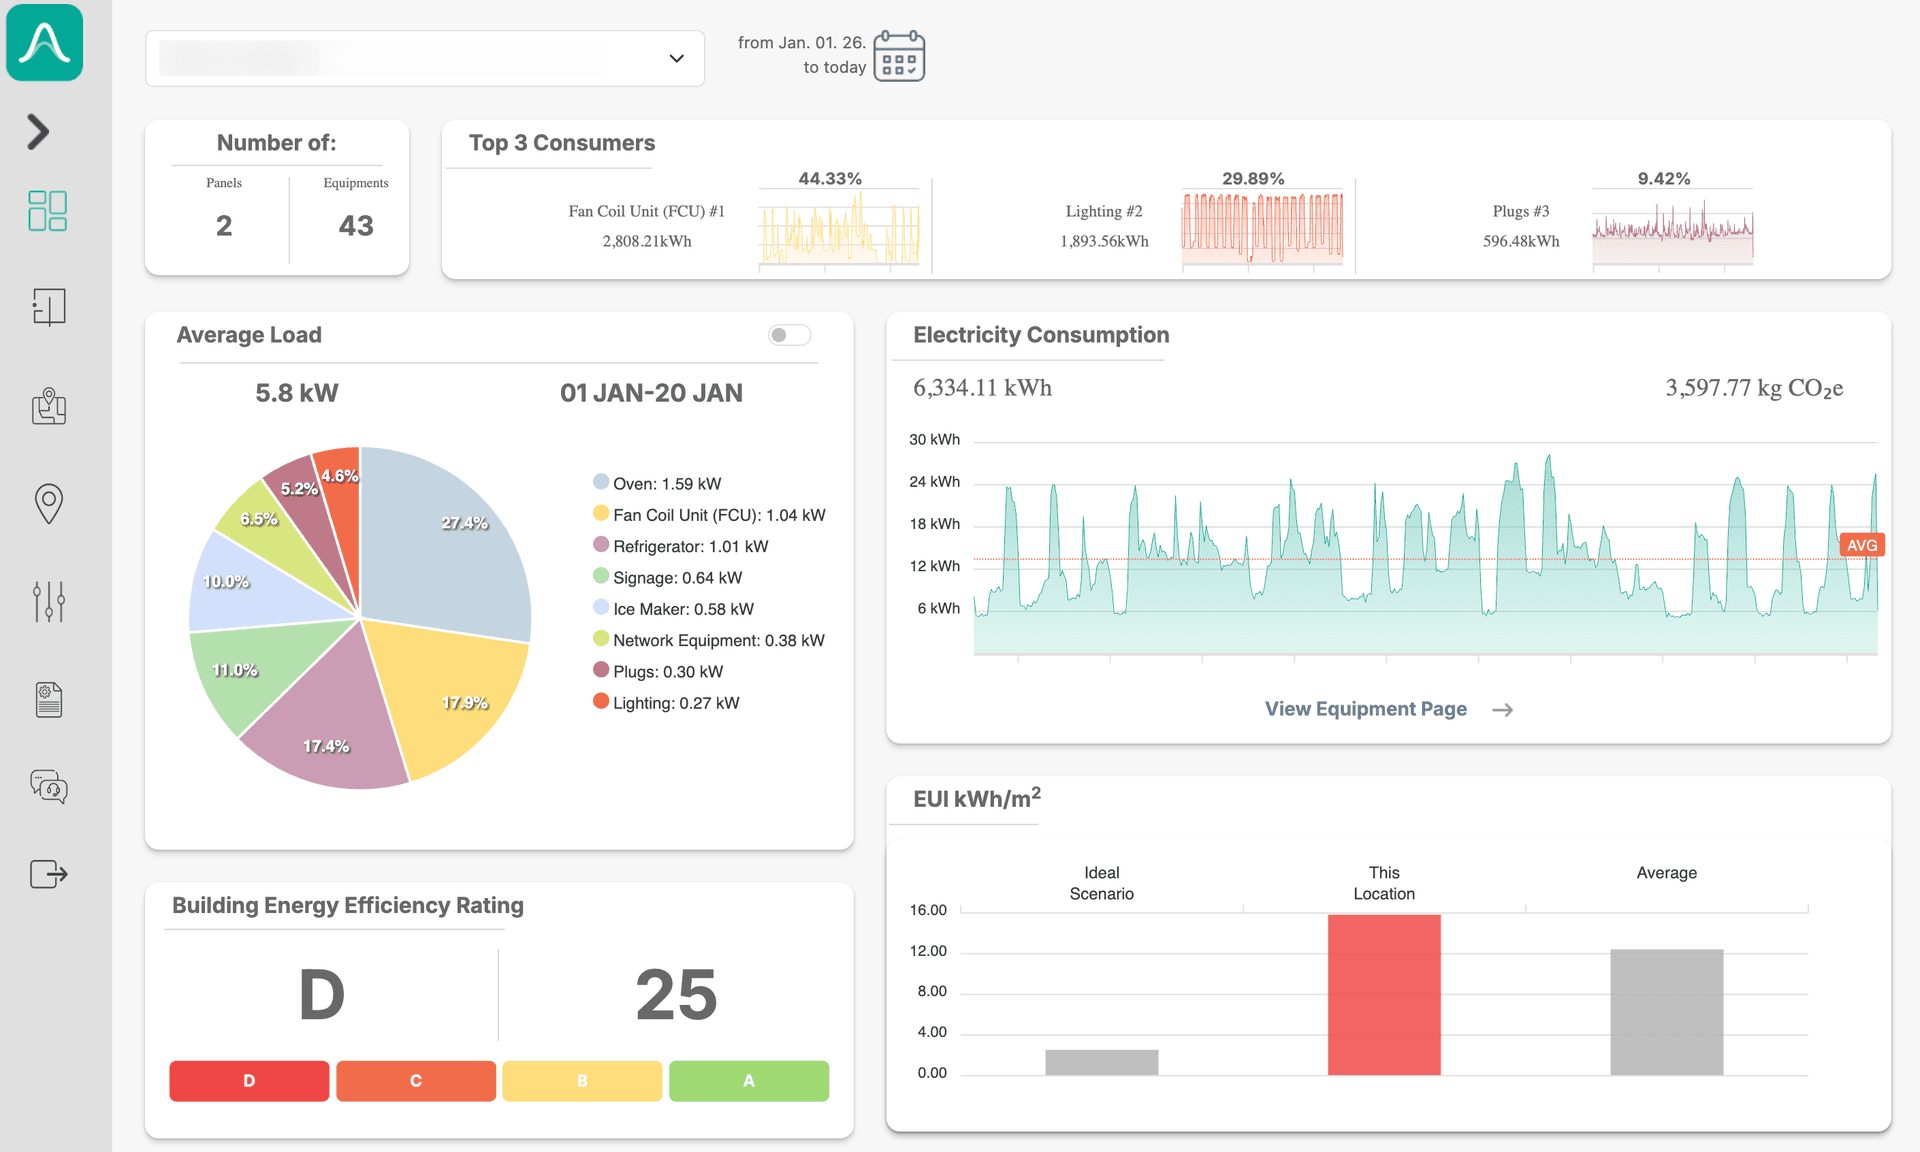The image size is (1920, 1152).
Task: Click the AVG marker on the consumption chart
Action: coord(1861,545)
